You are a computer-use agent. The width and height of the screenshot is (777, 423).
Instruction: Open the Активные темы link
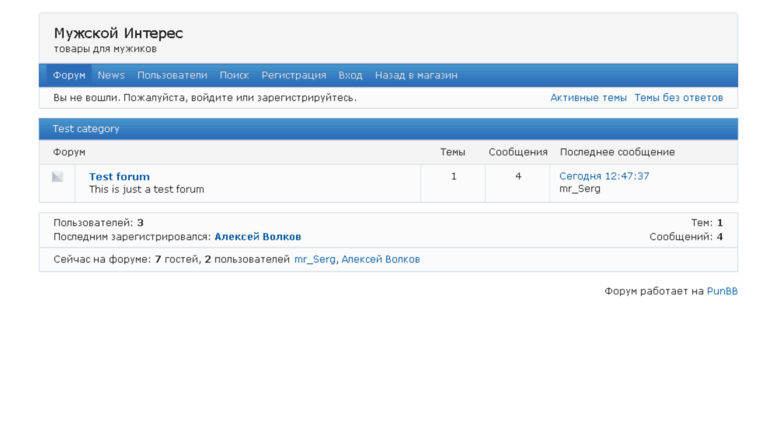588,98
